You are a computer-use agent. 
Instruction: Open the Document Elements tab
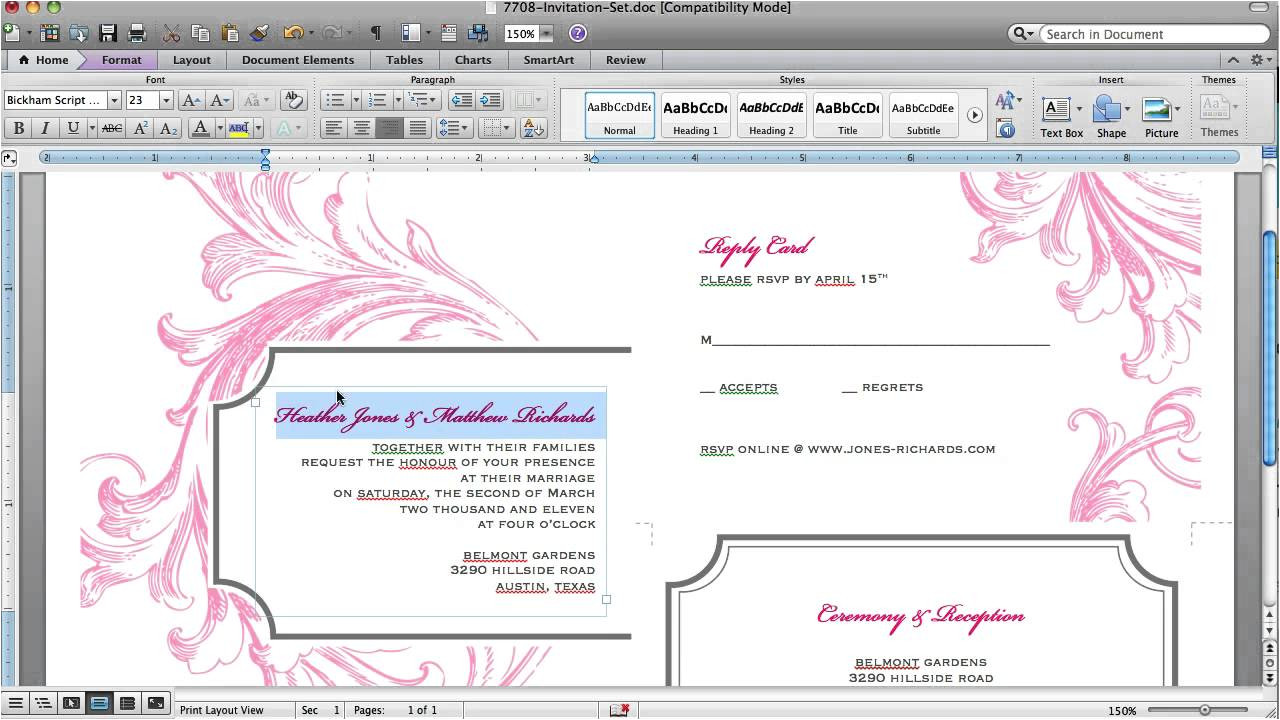297,60
